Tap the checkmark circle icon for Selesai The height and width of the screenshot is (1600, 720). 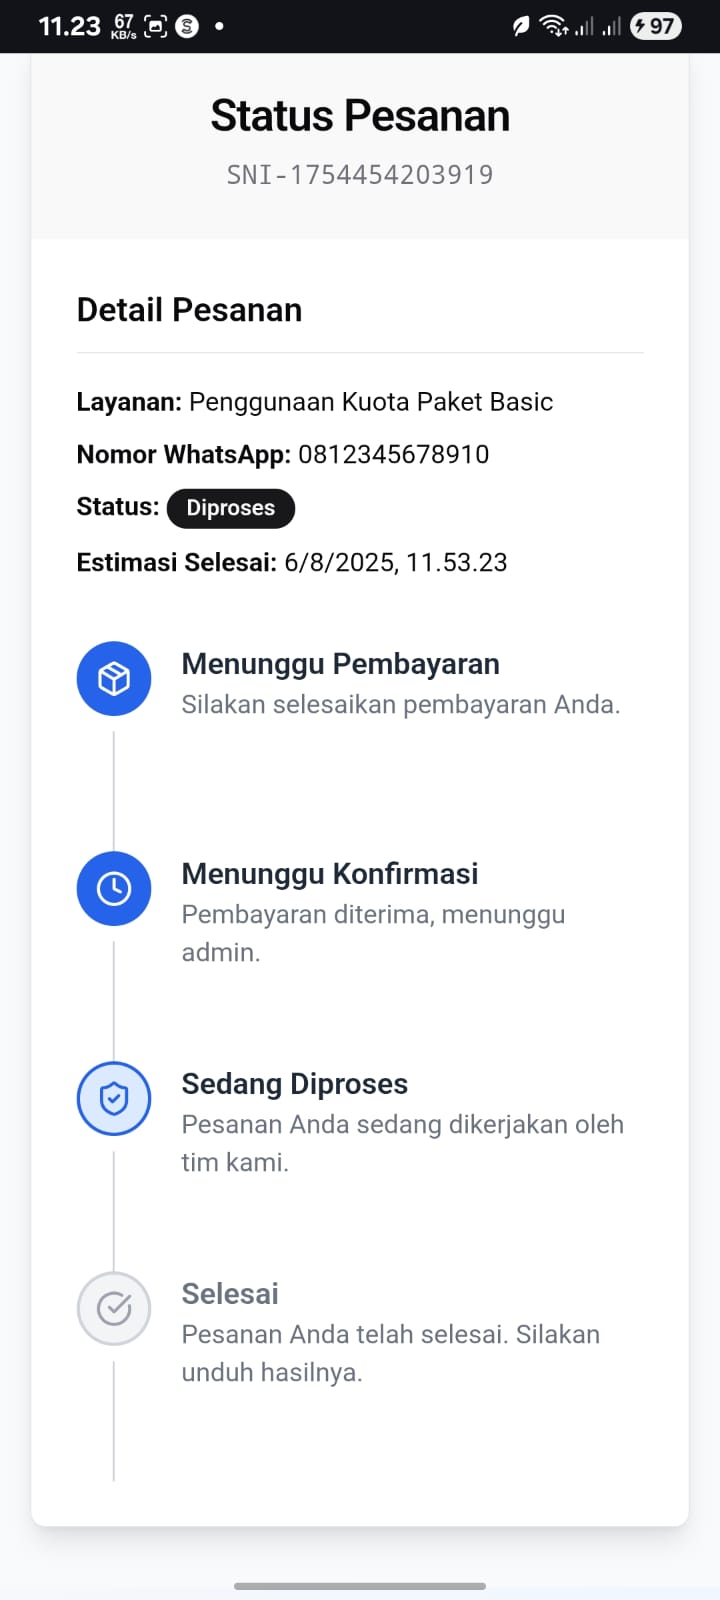114,1308
